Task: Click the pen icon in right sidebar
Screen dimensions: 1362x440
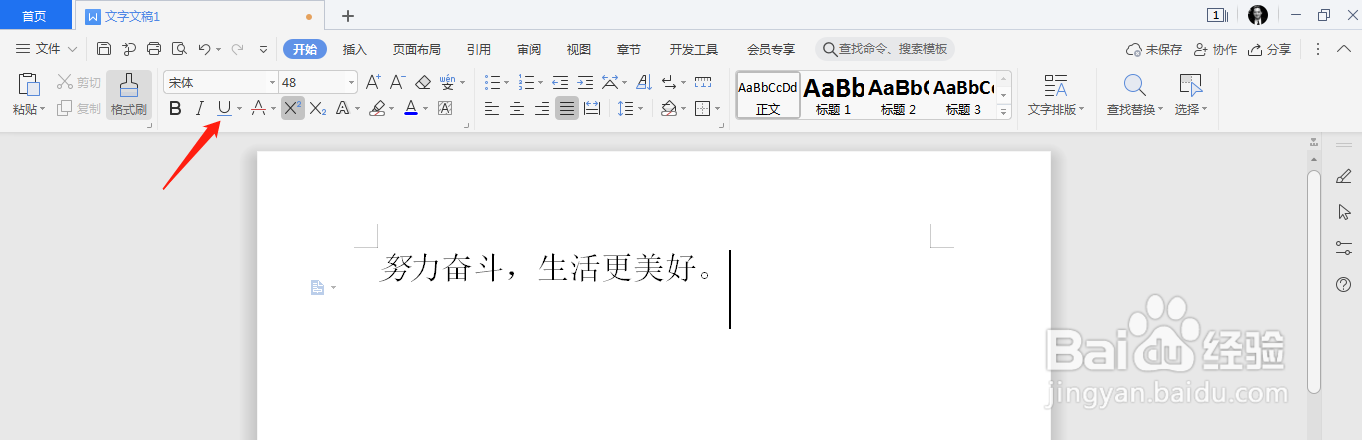Action: pyautogui.click(x=1343, y=176)
